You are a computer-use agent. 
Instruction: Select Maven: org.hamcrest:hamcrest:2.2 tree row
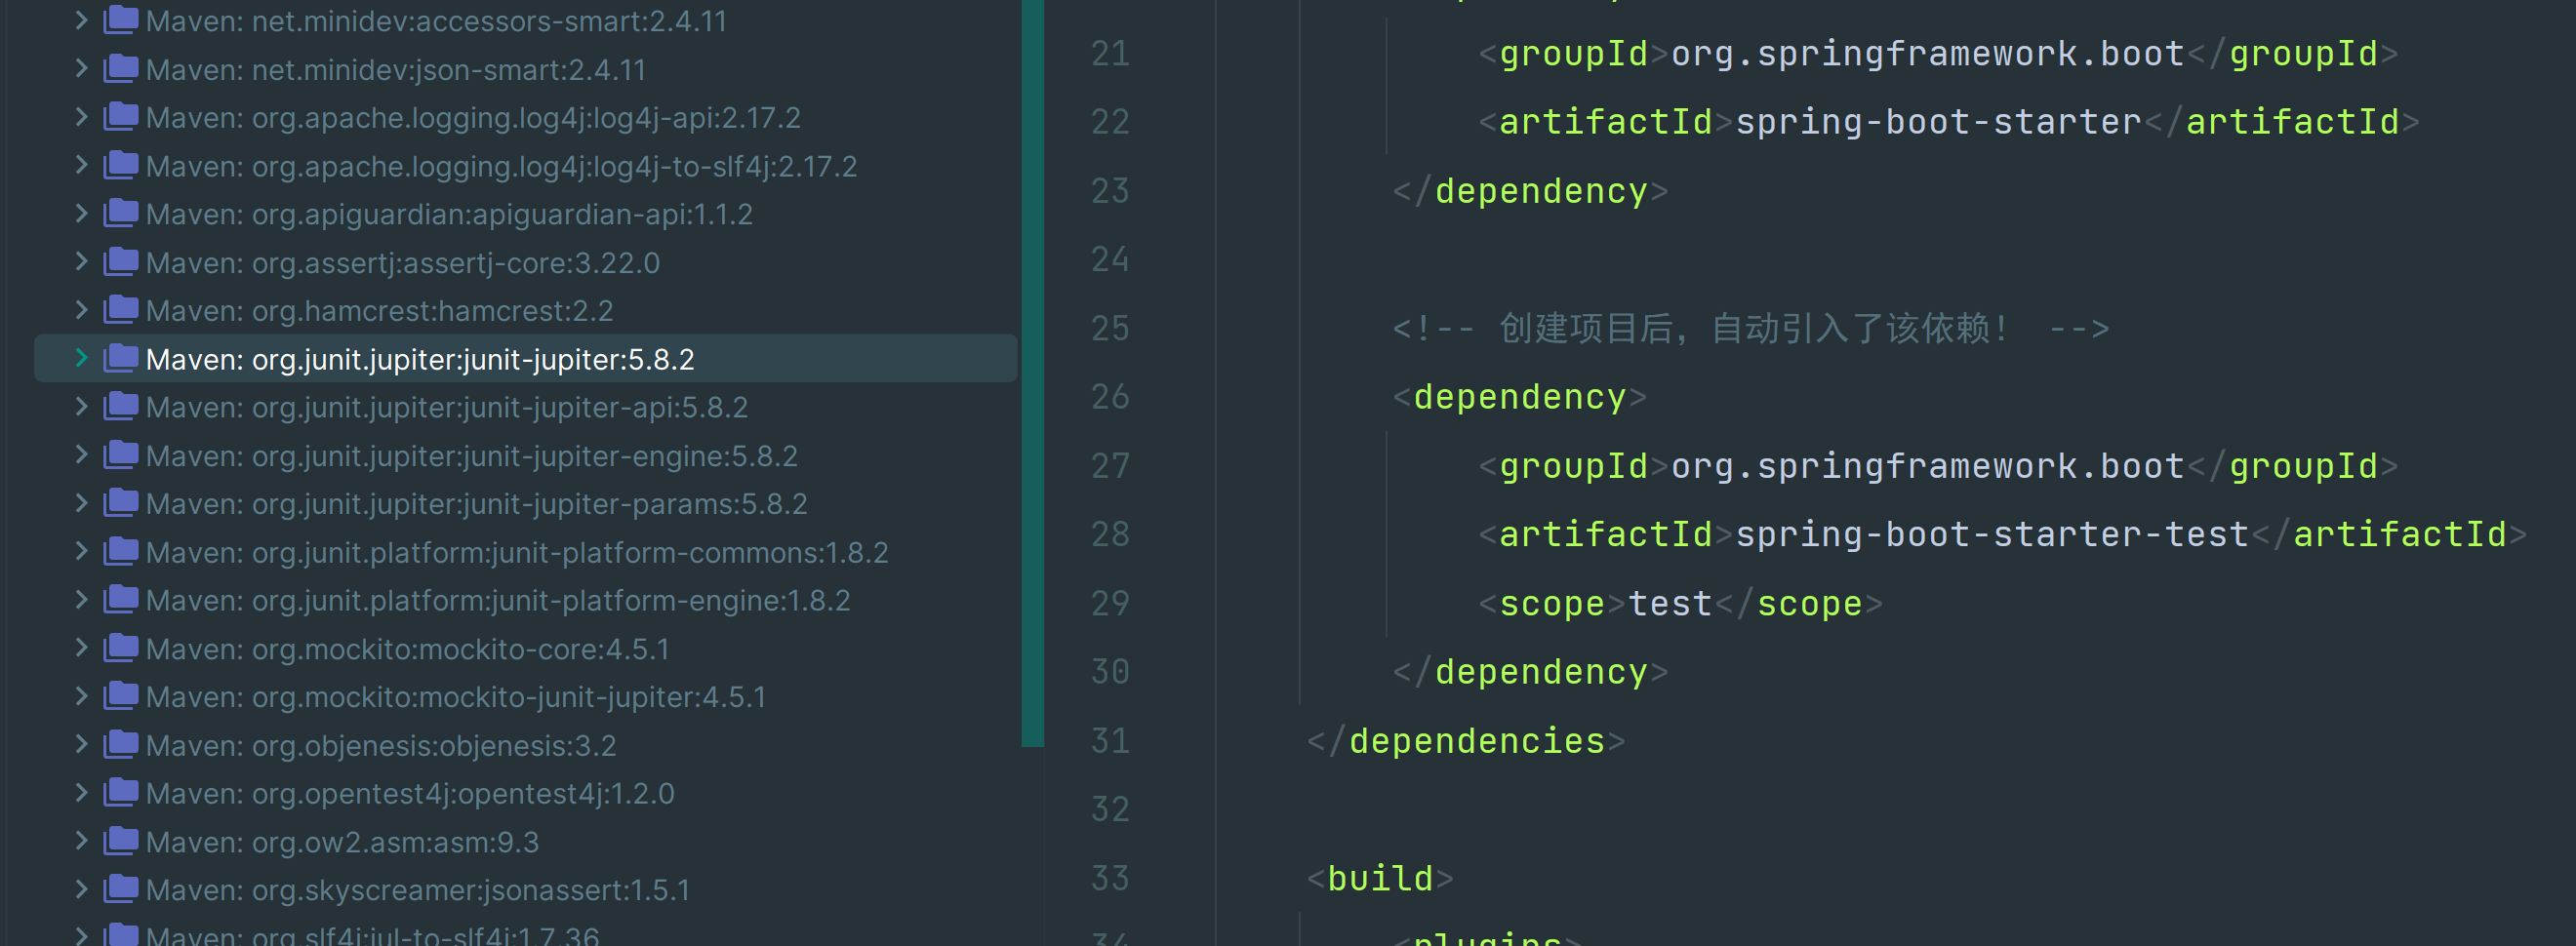tap(526, 310)
